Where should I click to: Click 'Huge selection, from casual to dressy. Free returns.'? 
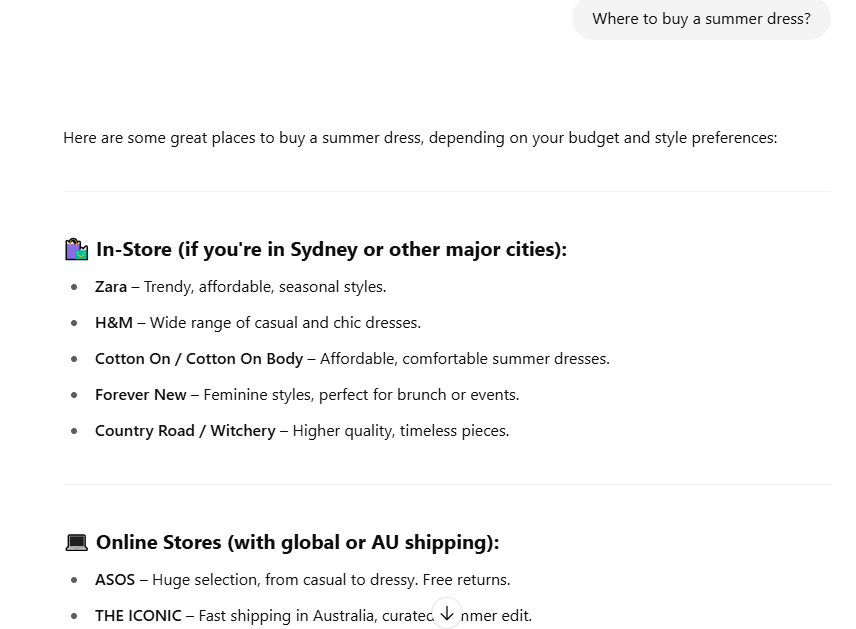331,580
